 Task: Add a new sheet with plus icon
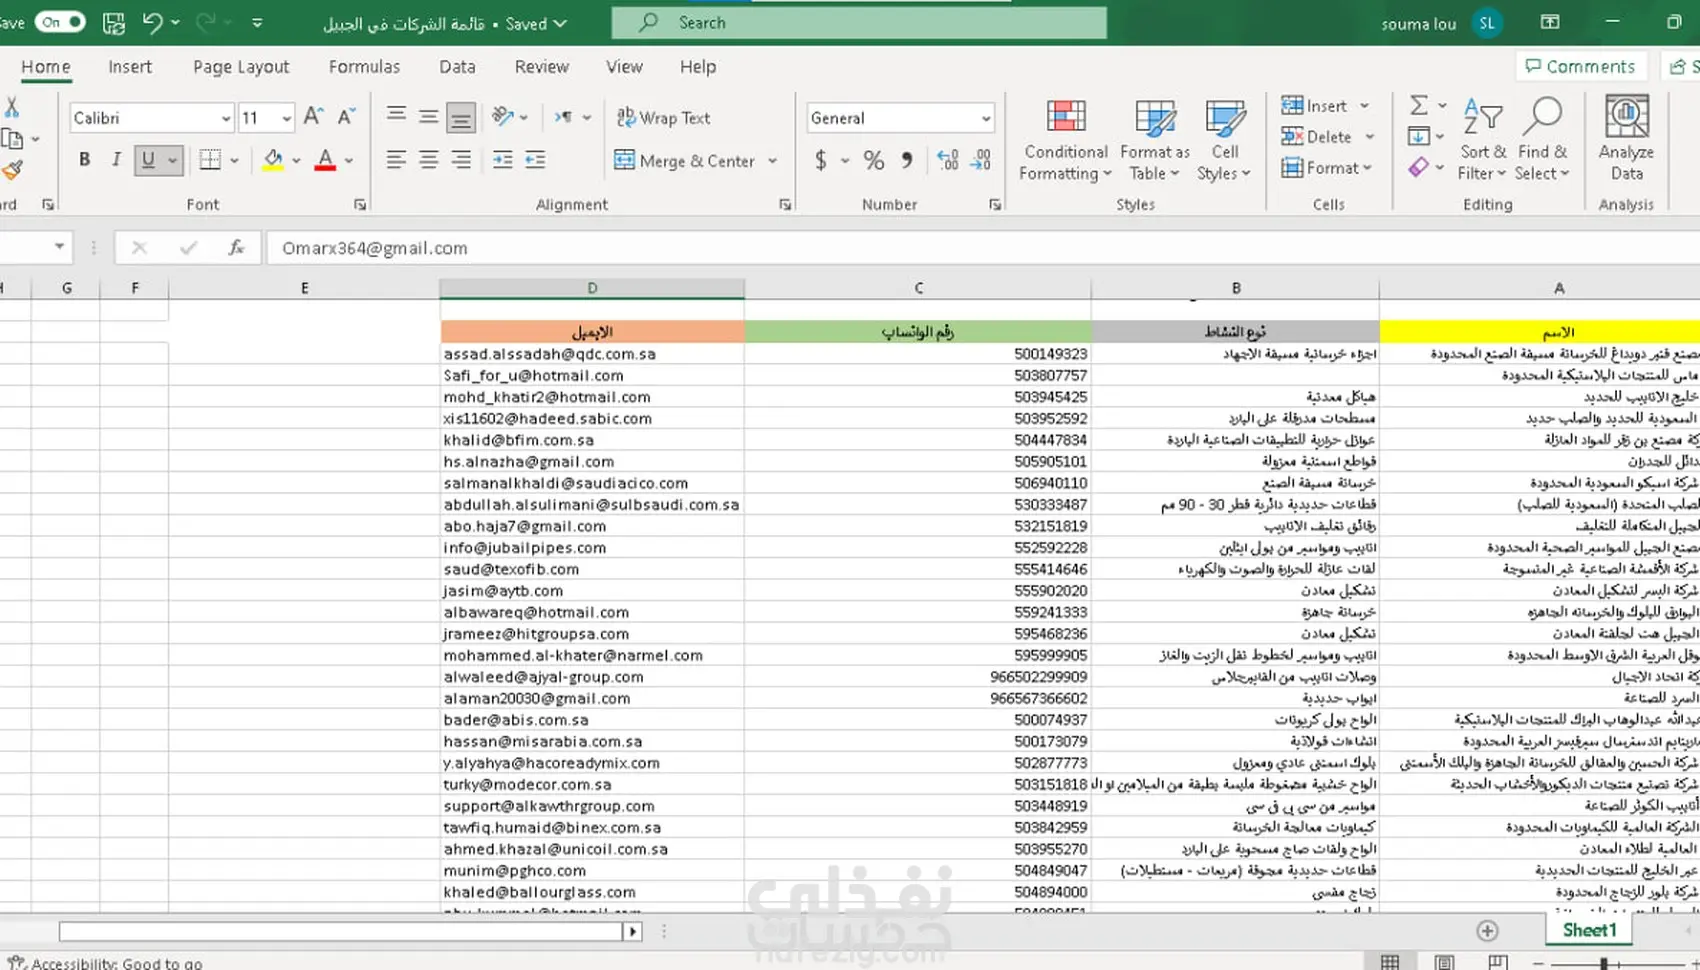pos(1487,930)
